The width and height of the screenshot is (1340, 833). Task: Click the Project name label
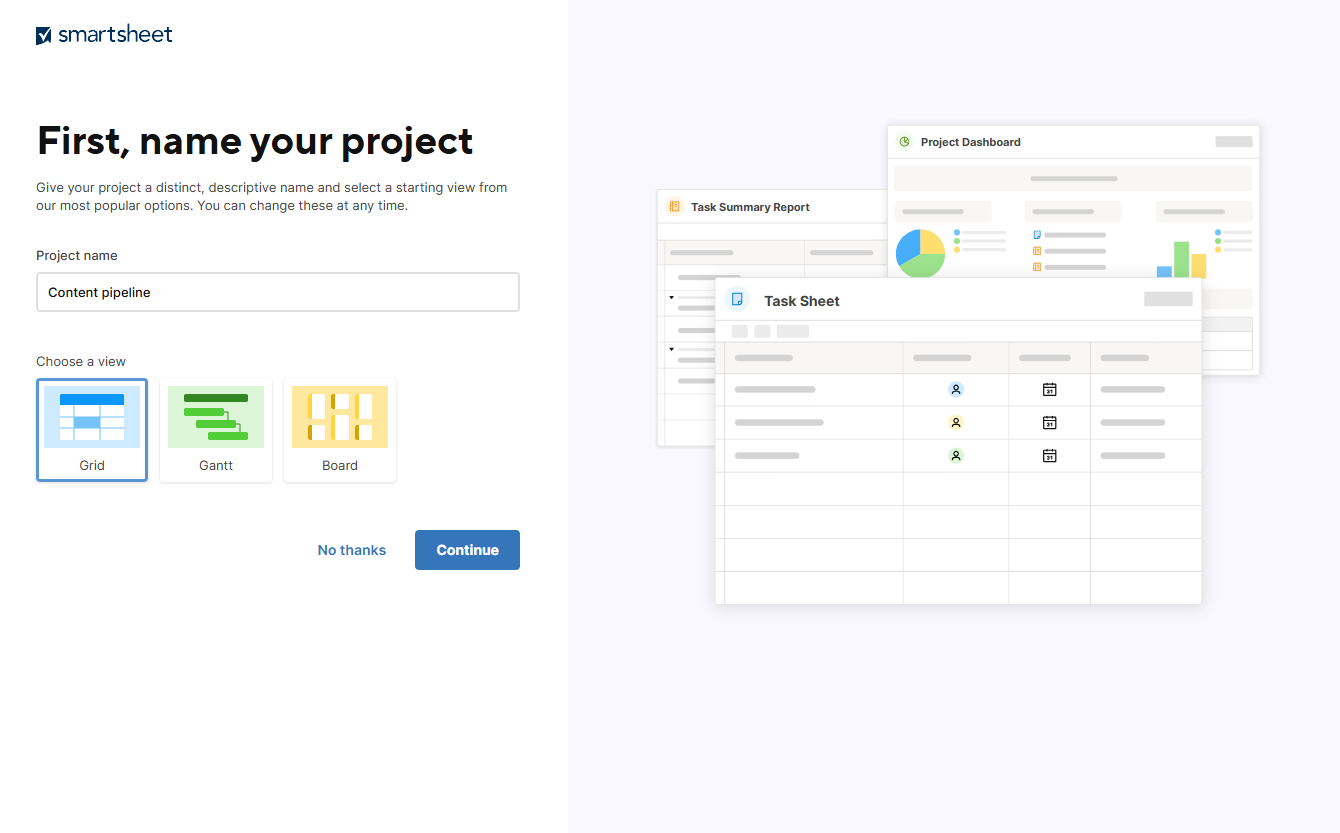coord(77,255)
